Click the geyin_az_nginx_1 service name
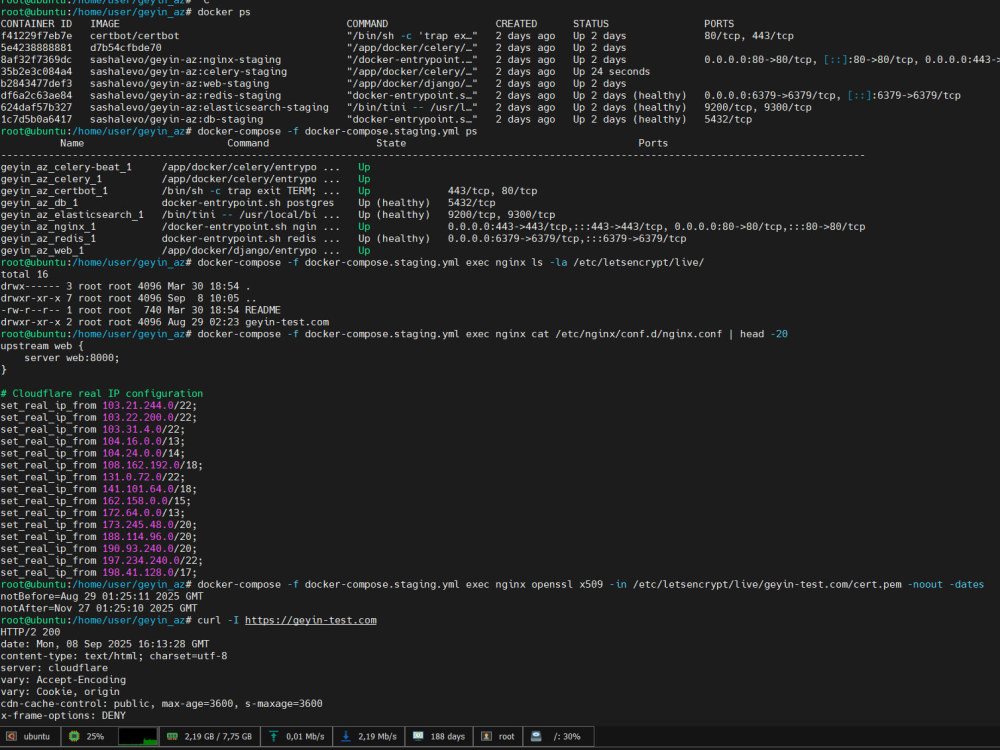The image size is (1000, 750). tap(48, 226)
